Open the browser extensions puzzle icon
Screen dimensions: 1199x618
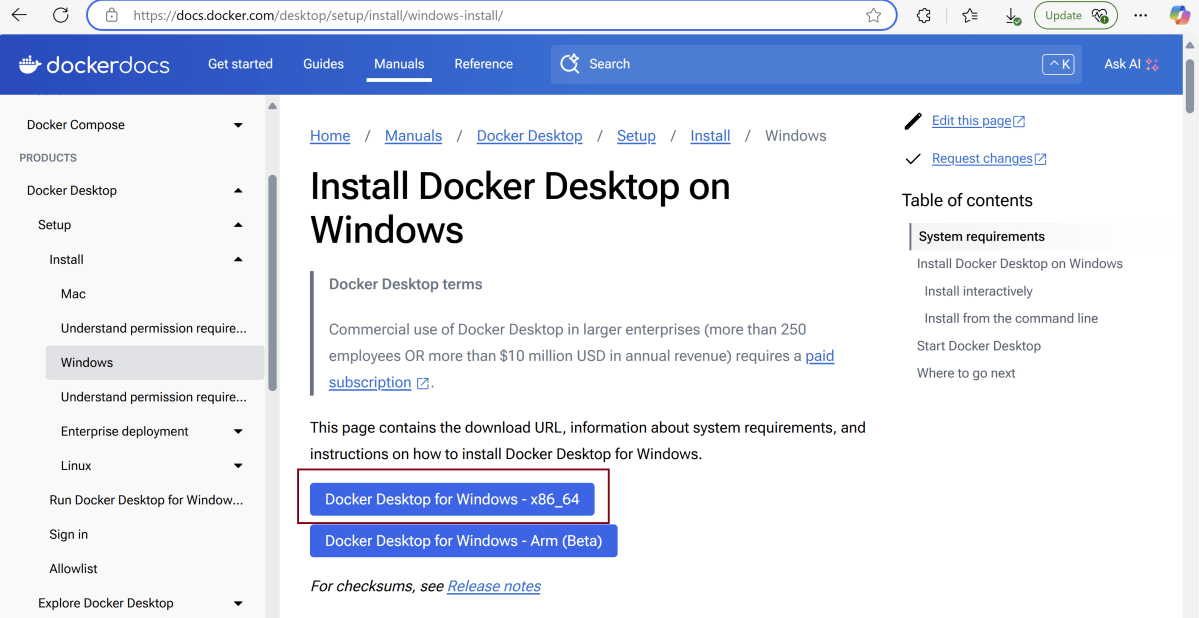tap(924, 15)
